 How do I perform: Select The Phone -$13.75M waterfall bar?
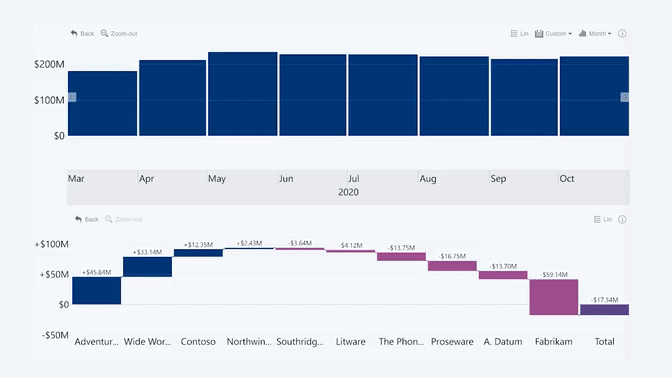tap(402, 256)
